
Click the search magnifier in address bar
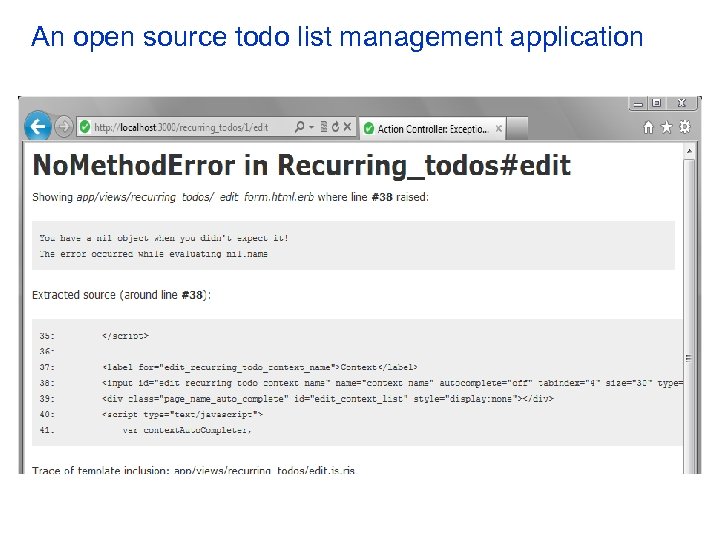coord(299,126)
